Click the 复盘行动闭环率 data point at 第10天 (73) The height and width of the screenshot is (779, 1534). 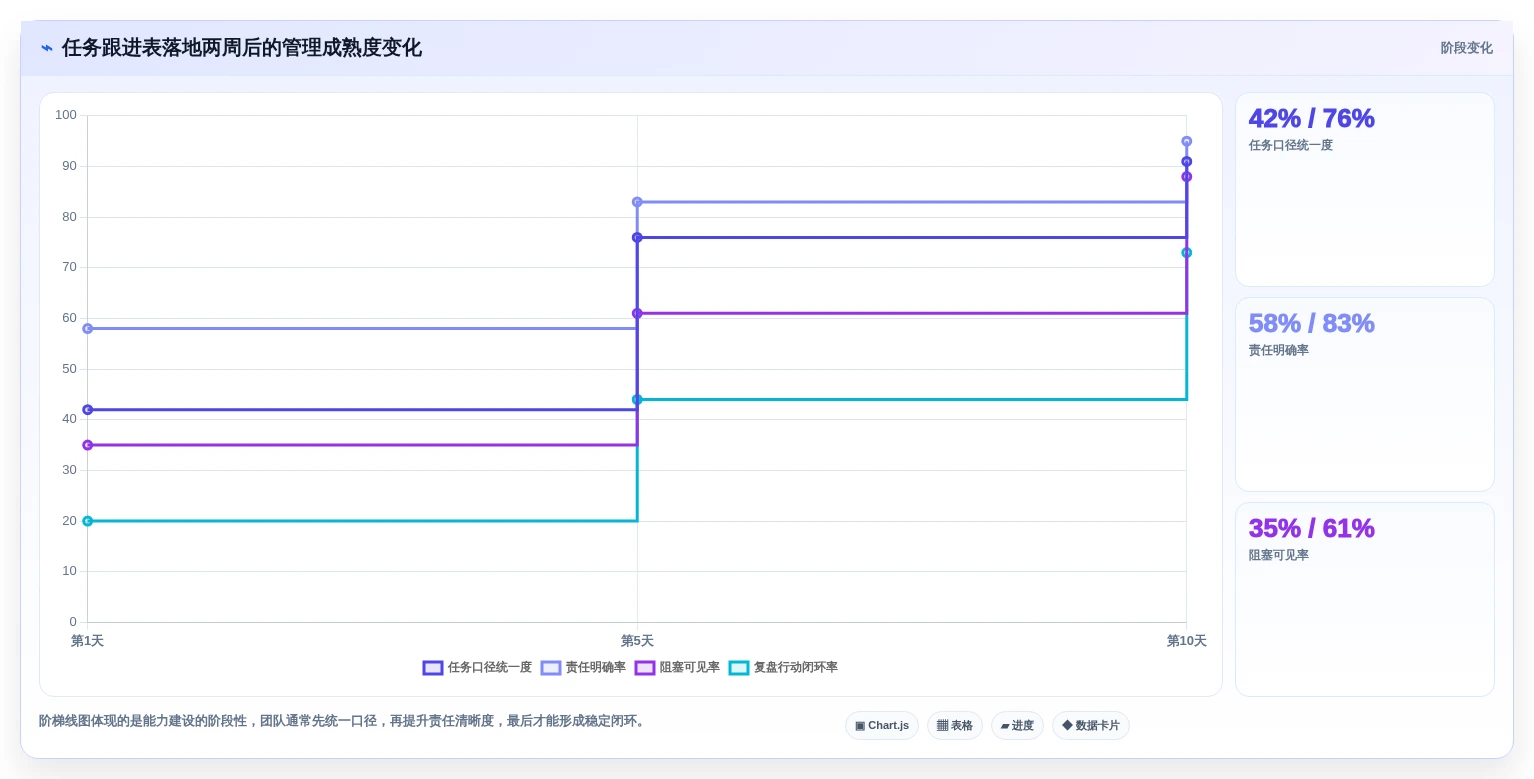pos(1186,252)
